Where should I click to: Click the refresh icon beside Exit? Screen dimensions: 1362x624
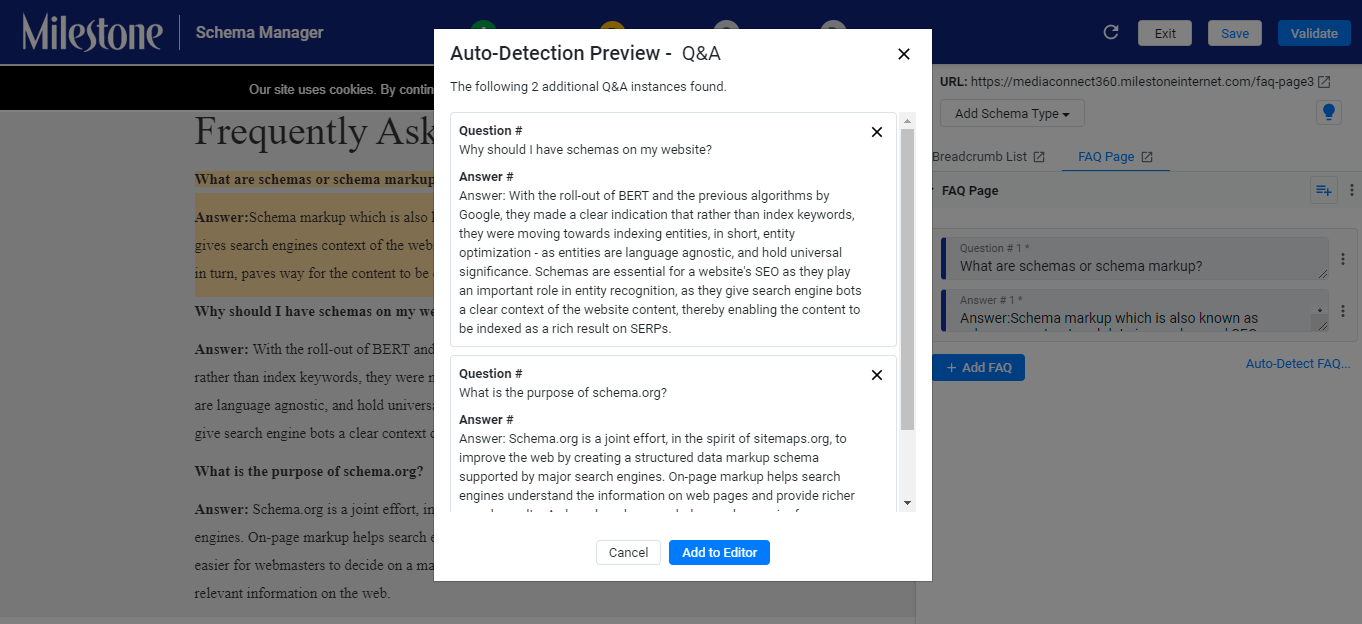[x=1110, y=33]
